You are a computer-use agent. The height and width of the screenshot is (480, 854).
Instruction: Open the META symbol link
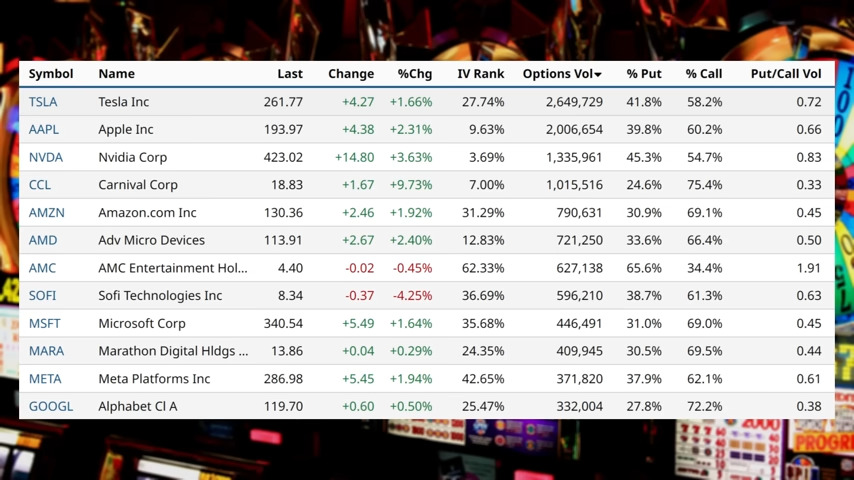(x=45, y=379)
